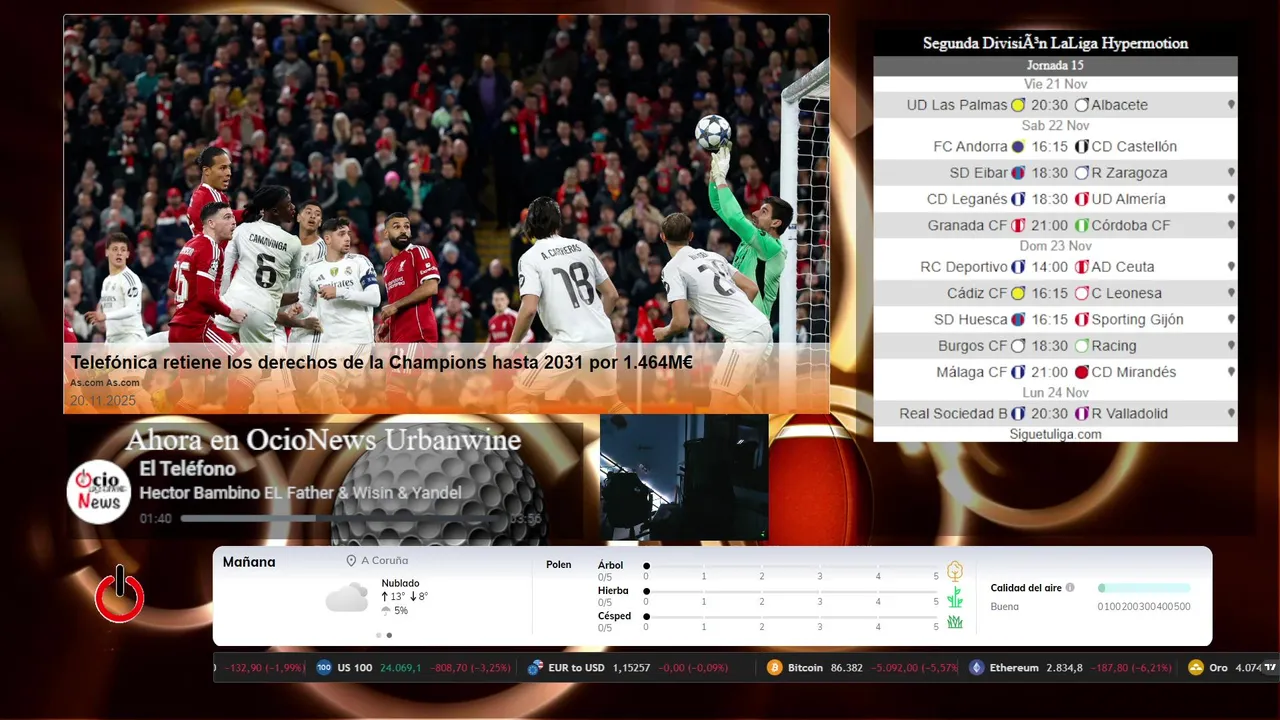Viewport: 1280px width, 720px height.
Task: Click the Albacete team crest
Action: point(1082,105)
